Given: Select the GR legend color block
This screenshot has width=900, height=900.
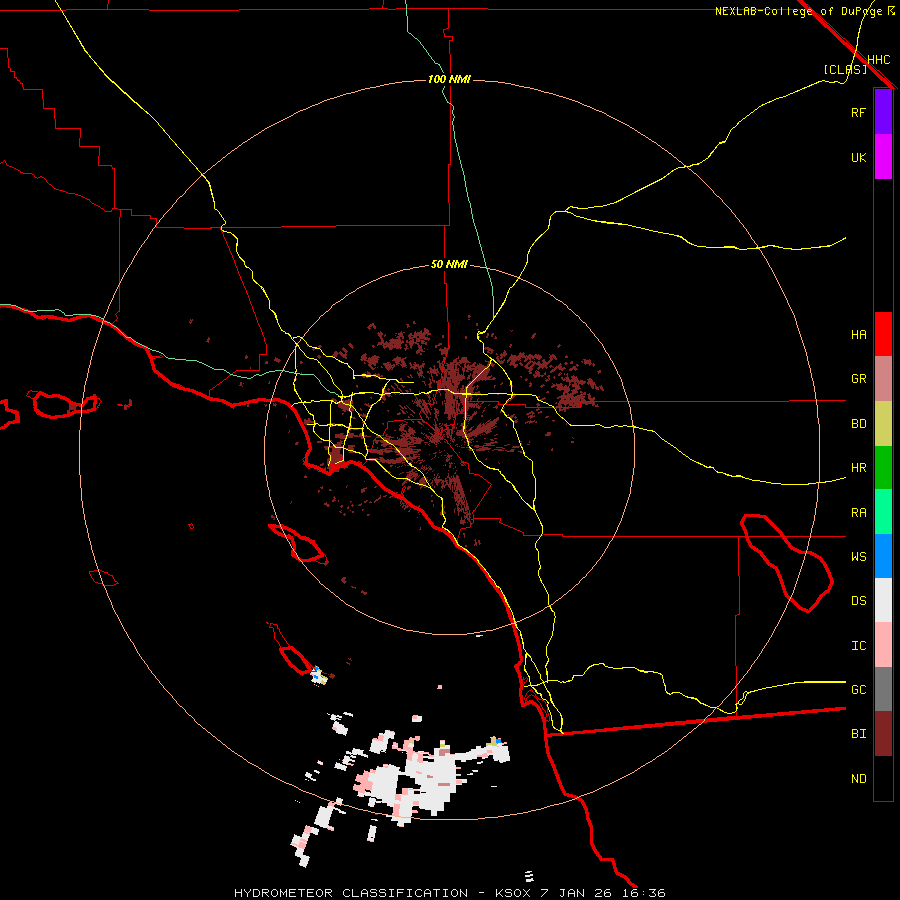Looking at the screenshot, I should point(883,379).
